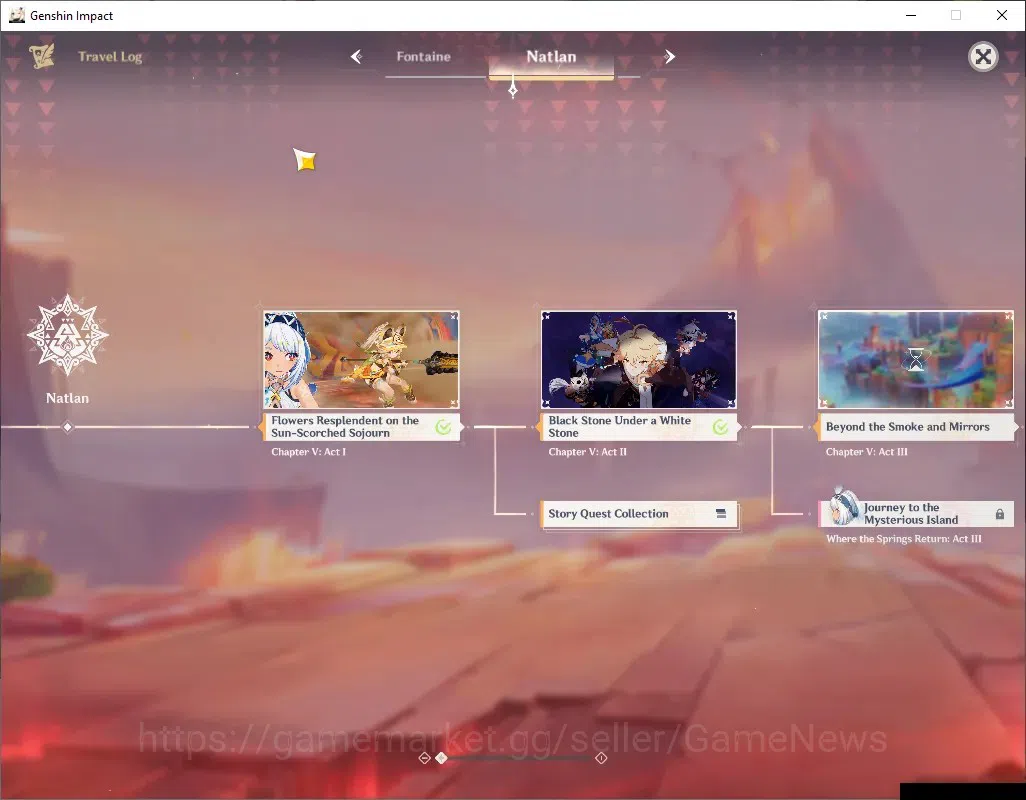Open the Flowers Resplendent Act I thumbnail
Screen dimensions: 1026x800
pyautogui.click(x=361, y=360)
